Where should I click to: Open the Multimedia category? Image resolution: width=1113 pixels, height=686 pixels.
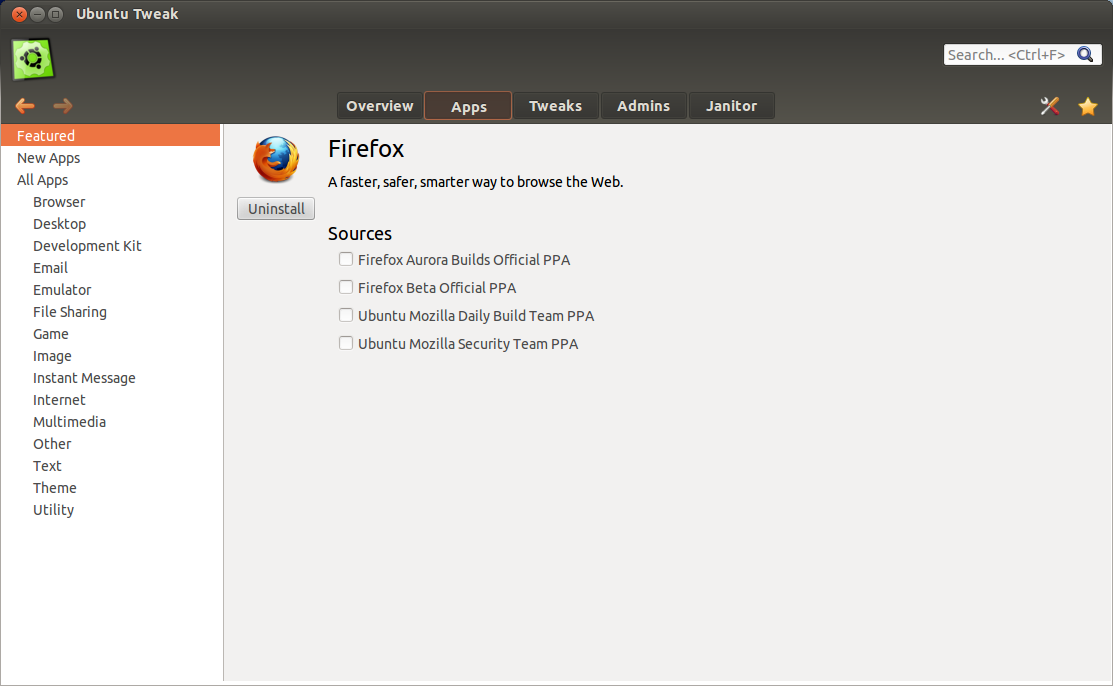point(111,422)
